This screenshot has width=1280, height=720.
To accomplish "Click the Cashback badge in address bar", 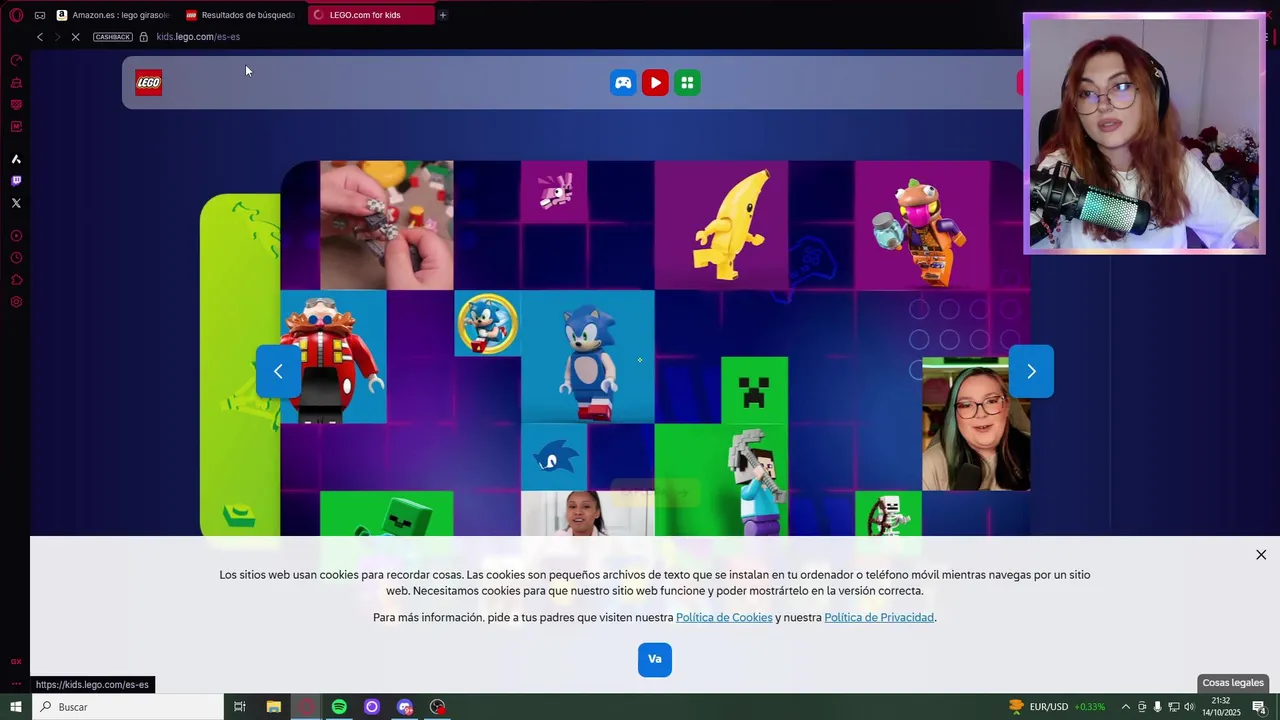I will (x=113, y=37).
